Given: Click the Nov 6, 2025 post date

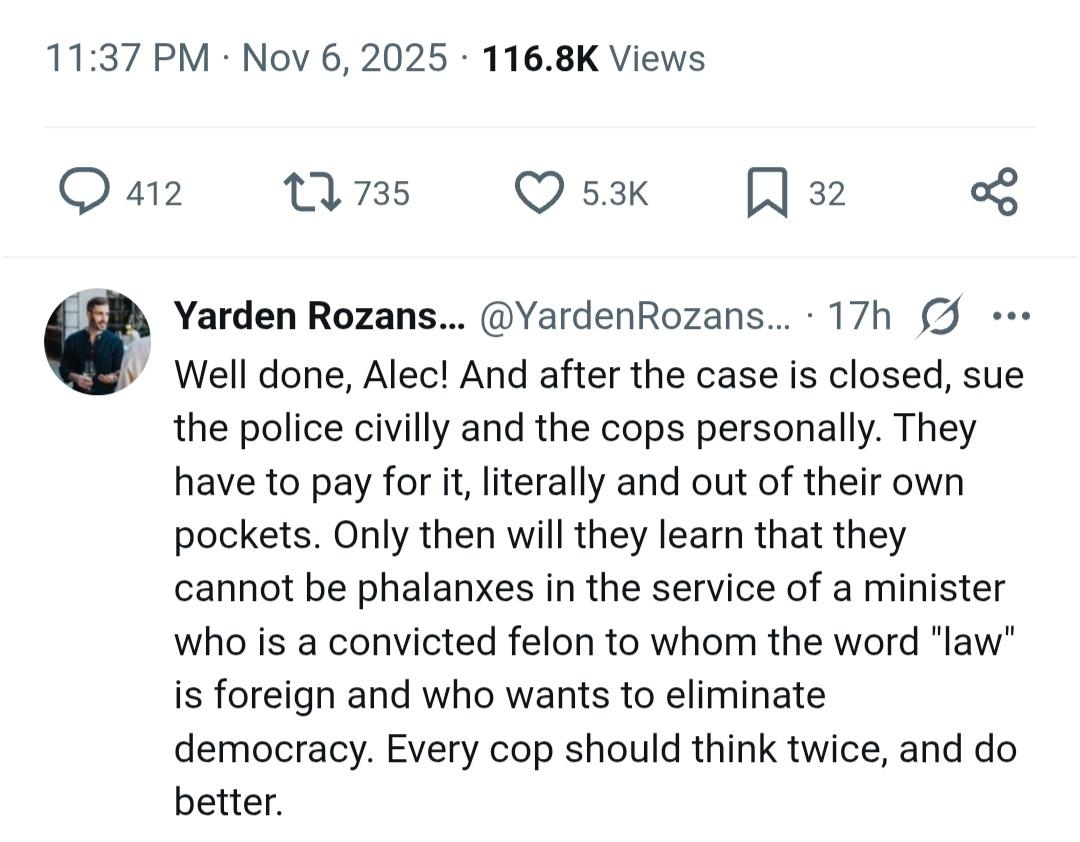Looking at the screenshot, I should click(x=344, y=58).
